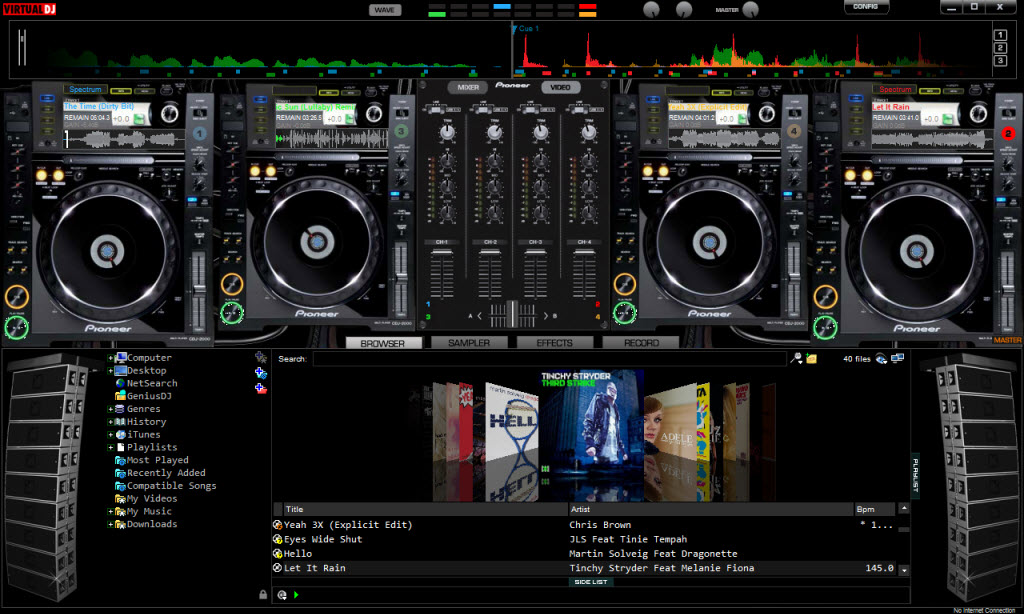1024x614 pixels.
Task: Switch to the EFFECTS tab
Action: pos(554,343)
